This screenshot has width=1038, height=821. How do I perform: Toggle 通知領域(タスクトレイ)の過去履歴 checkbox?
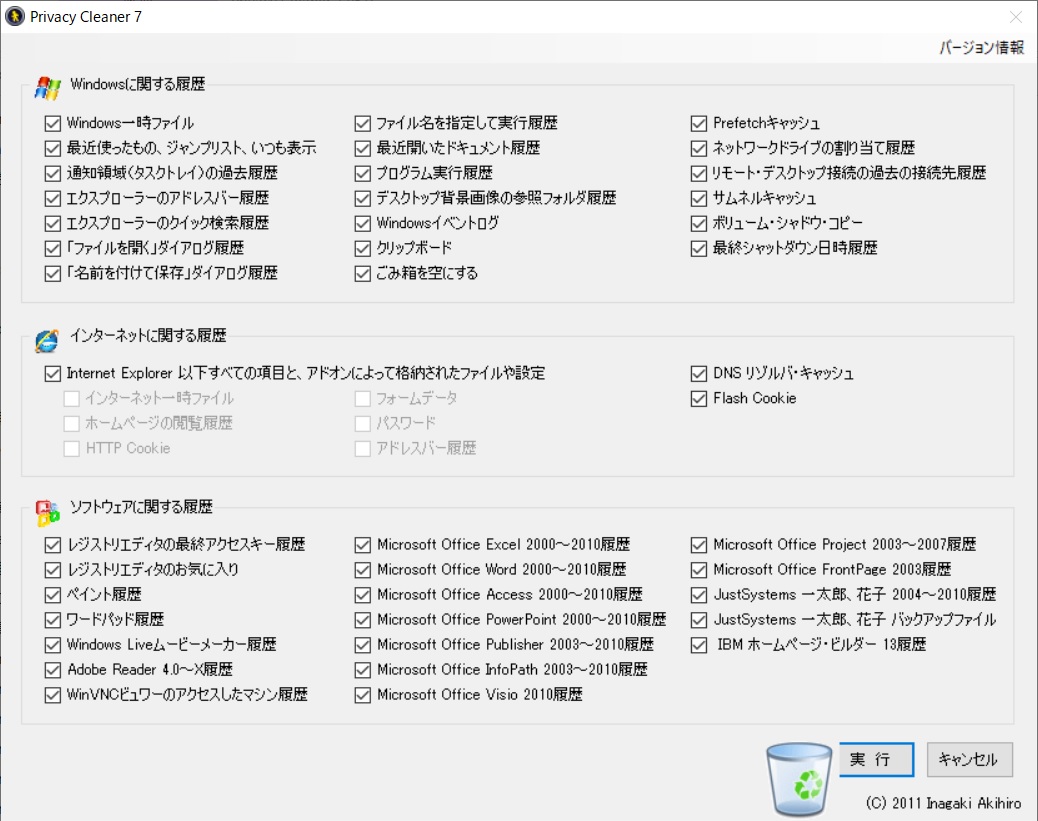pos(52,173)
